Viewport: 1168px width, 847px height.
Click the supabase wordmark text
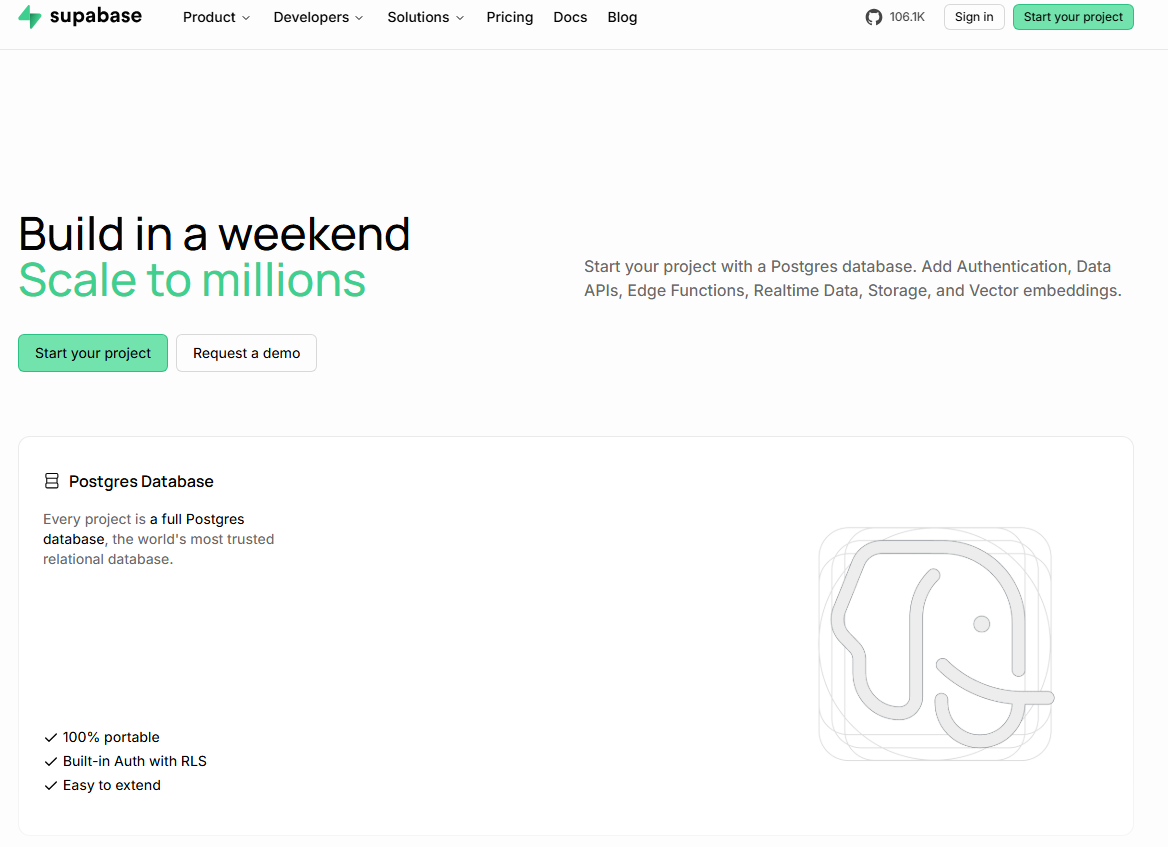(x=95, y=16)
